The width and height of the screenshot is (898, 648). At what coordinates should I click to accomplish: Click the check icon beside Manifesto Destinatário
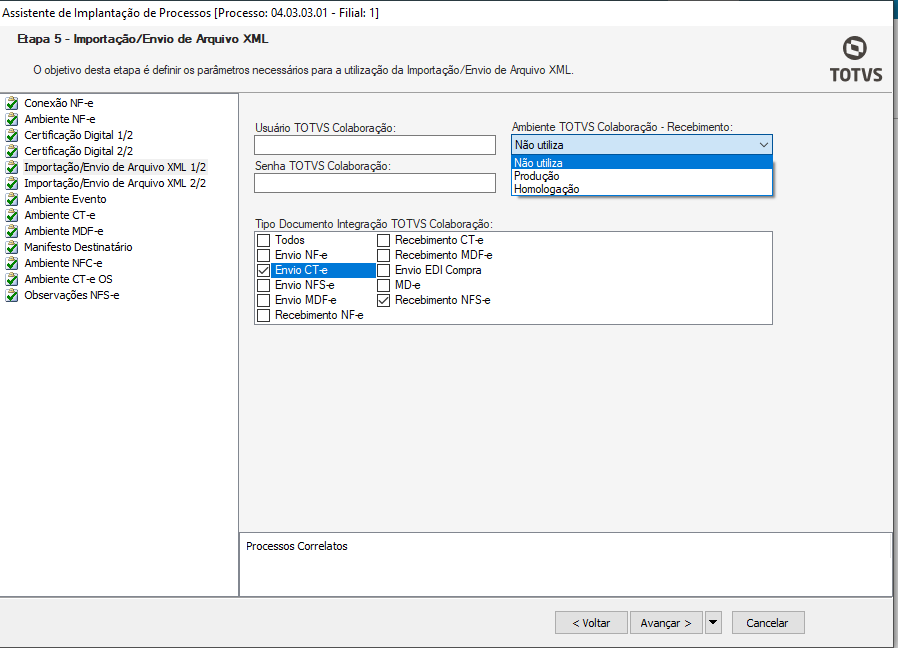click(11, 248)
